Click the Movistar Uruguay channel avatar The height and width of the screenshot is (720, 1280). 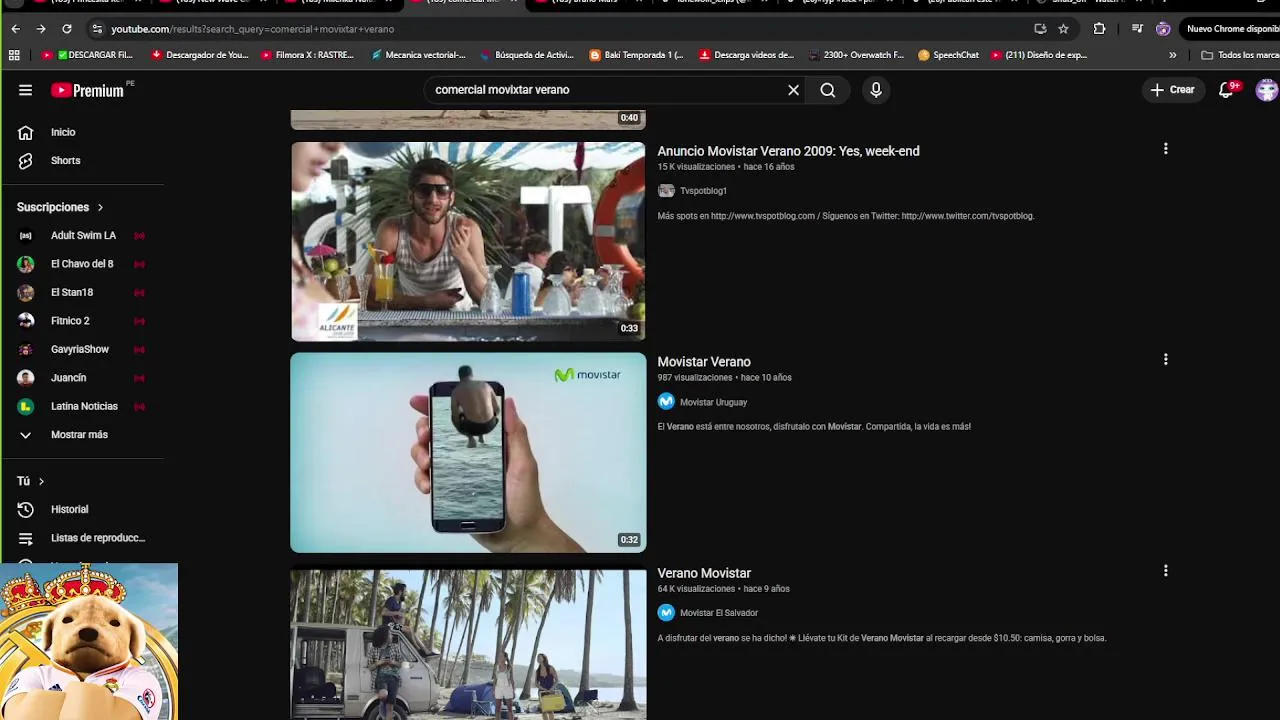pyautogui.click(x=666, y=402)
